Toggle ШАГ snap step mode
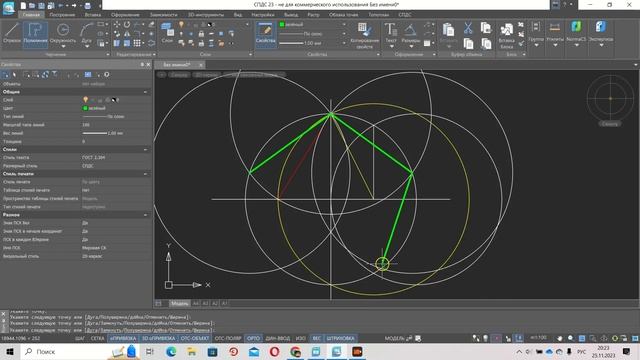 click(80, 338)
